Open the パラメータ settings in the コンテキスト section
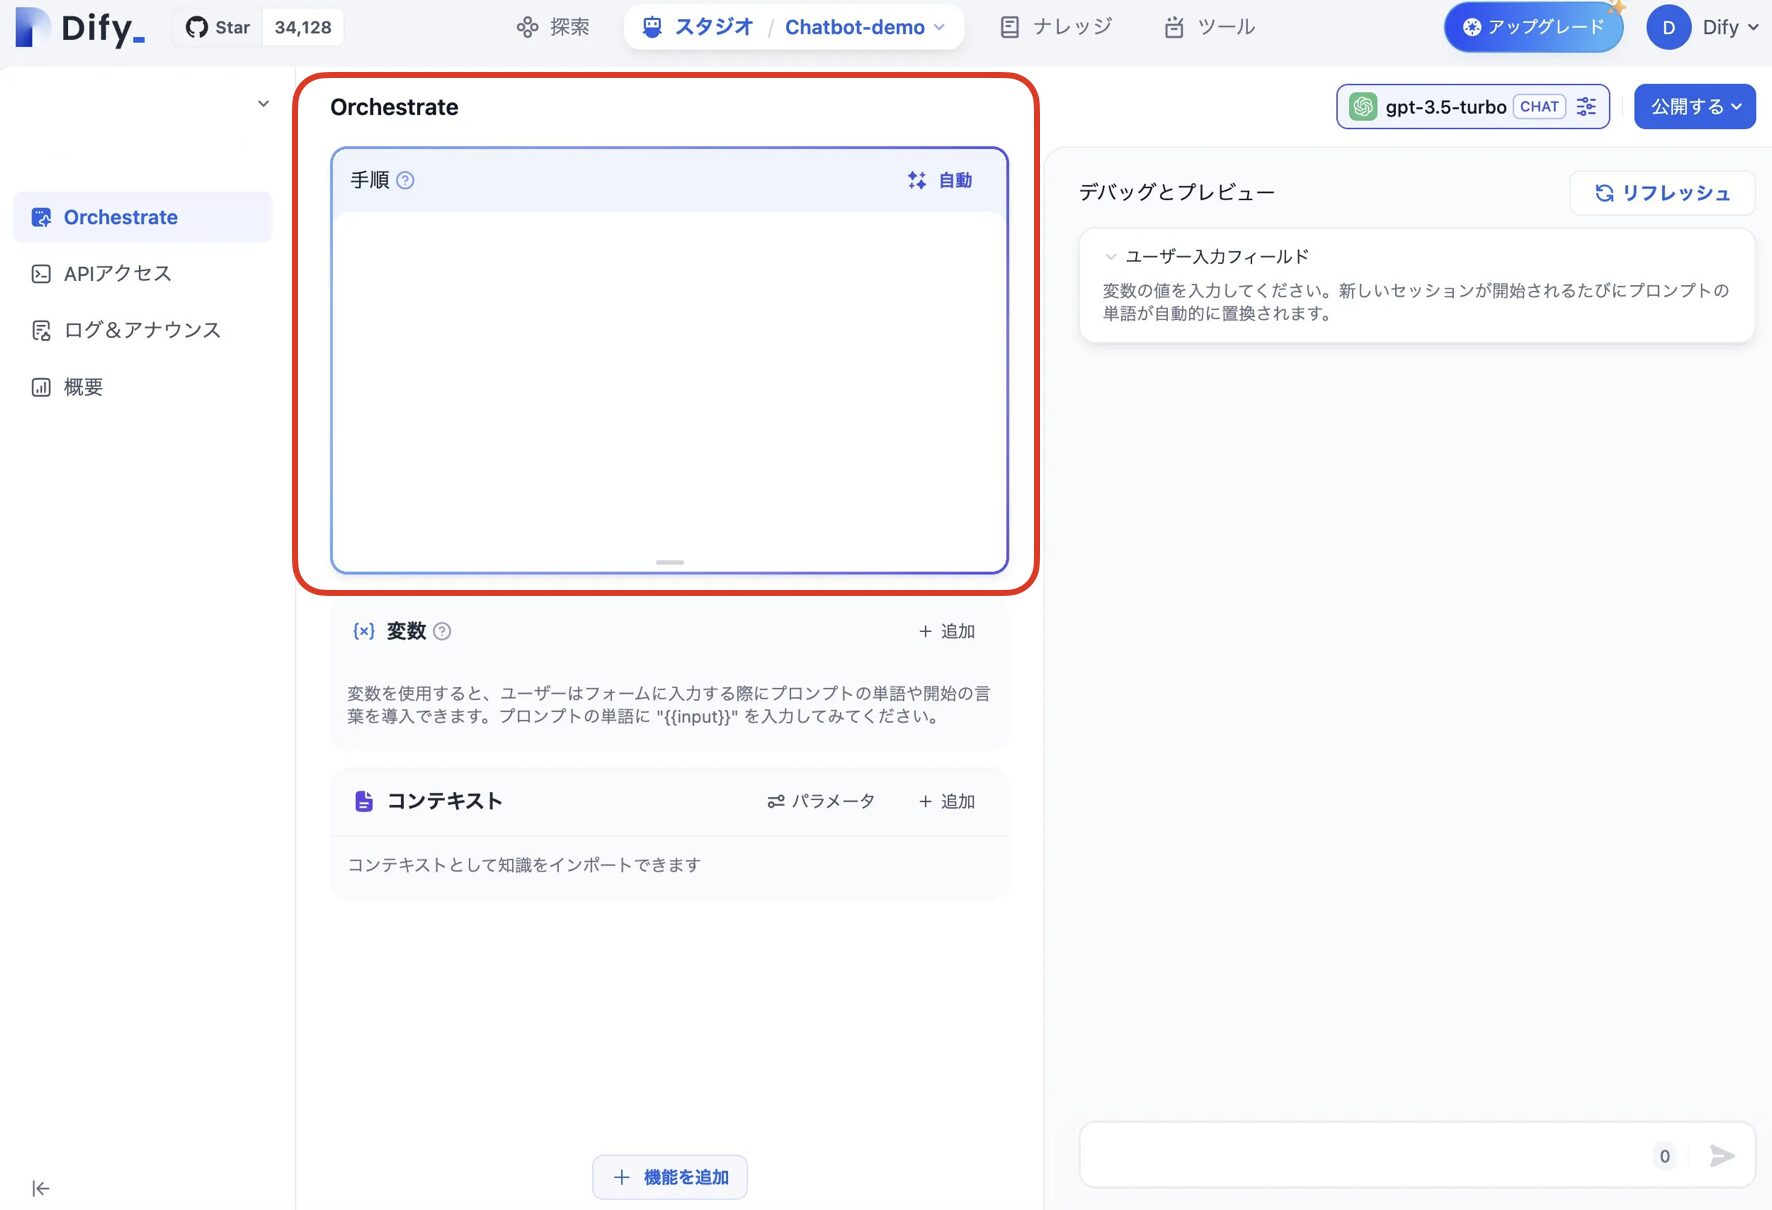The height and width of the screenshot is (1210, 1772). click(x=820, y=800)
